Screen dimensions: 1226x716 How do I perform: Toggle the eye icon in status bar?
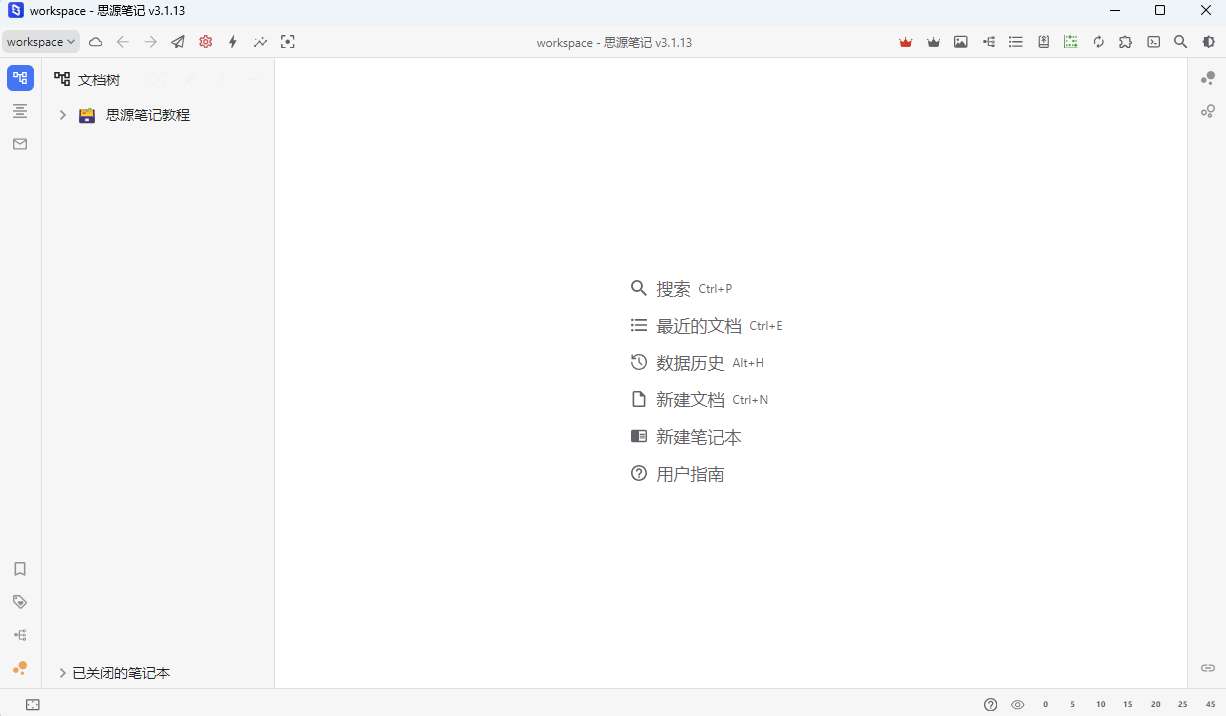click(1018, 705)
